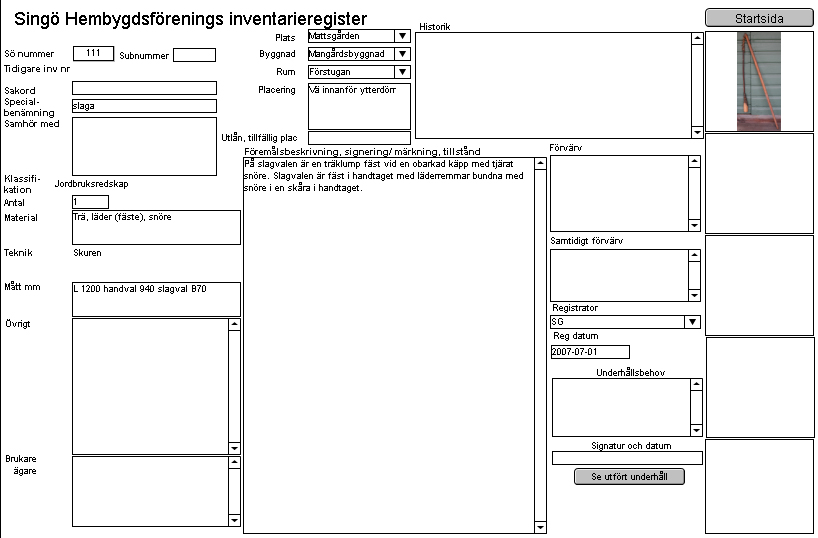Click the Samtidigt förvärv text area
Image resolution: width=818 pixels, height=538 pixels.
click(619, 276)
